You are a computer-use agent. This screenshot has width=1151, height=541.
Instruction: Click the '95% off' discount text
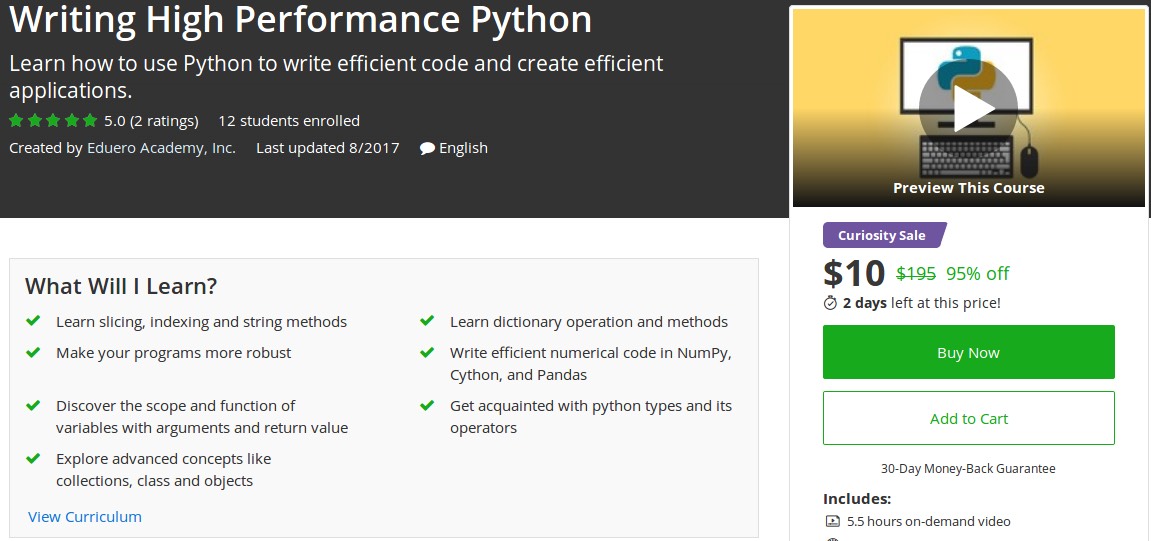click(978, 274)
